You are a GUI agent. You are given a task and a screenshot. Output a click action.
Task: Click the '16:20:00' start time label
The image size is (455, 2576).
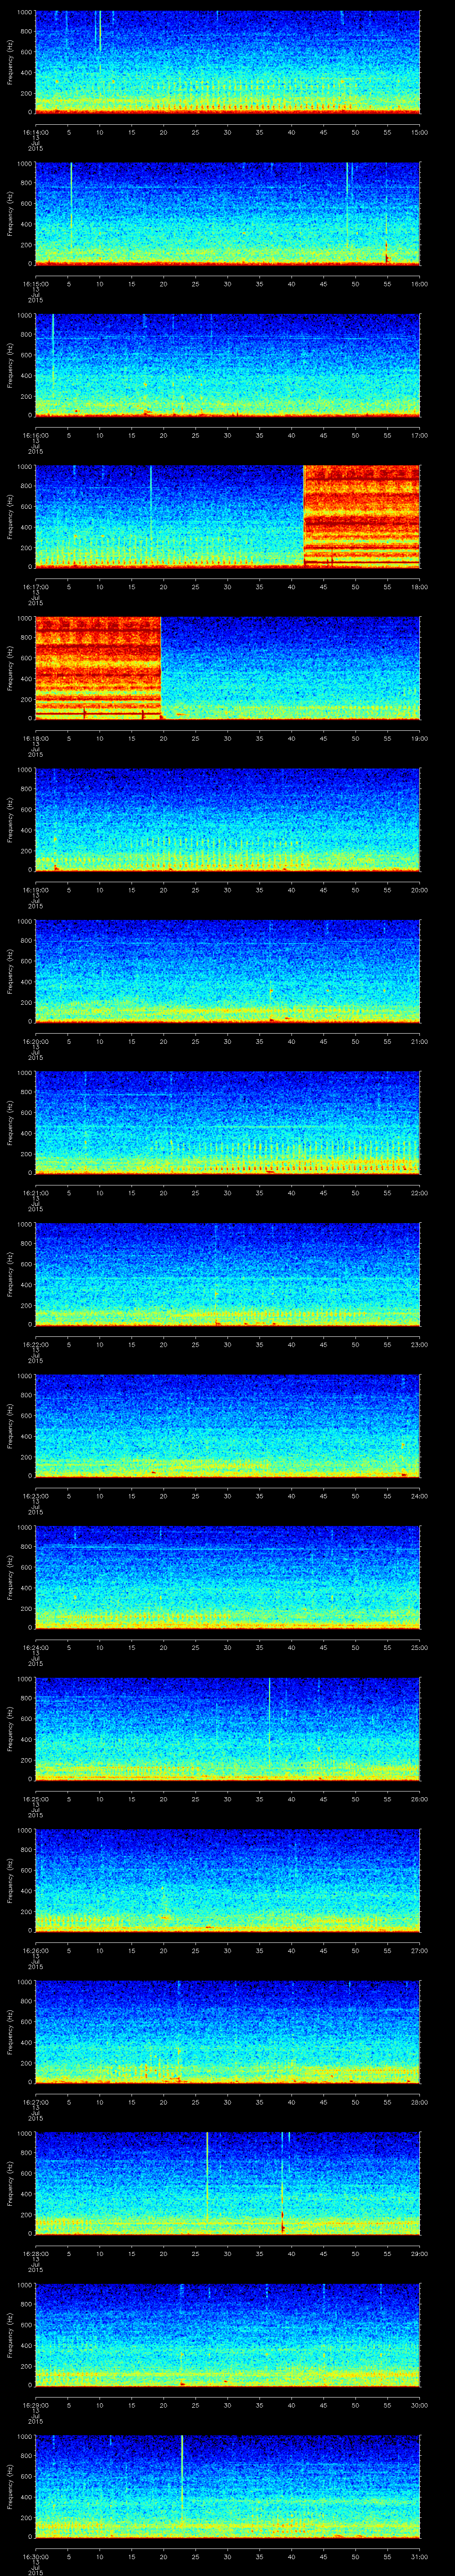35,1041
